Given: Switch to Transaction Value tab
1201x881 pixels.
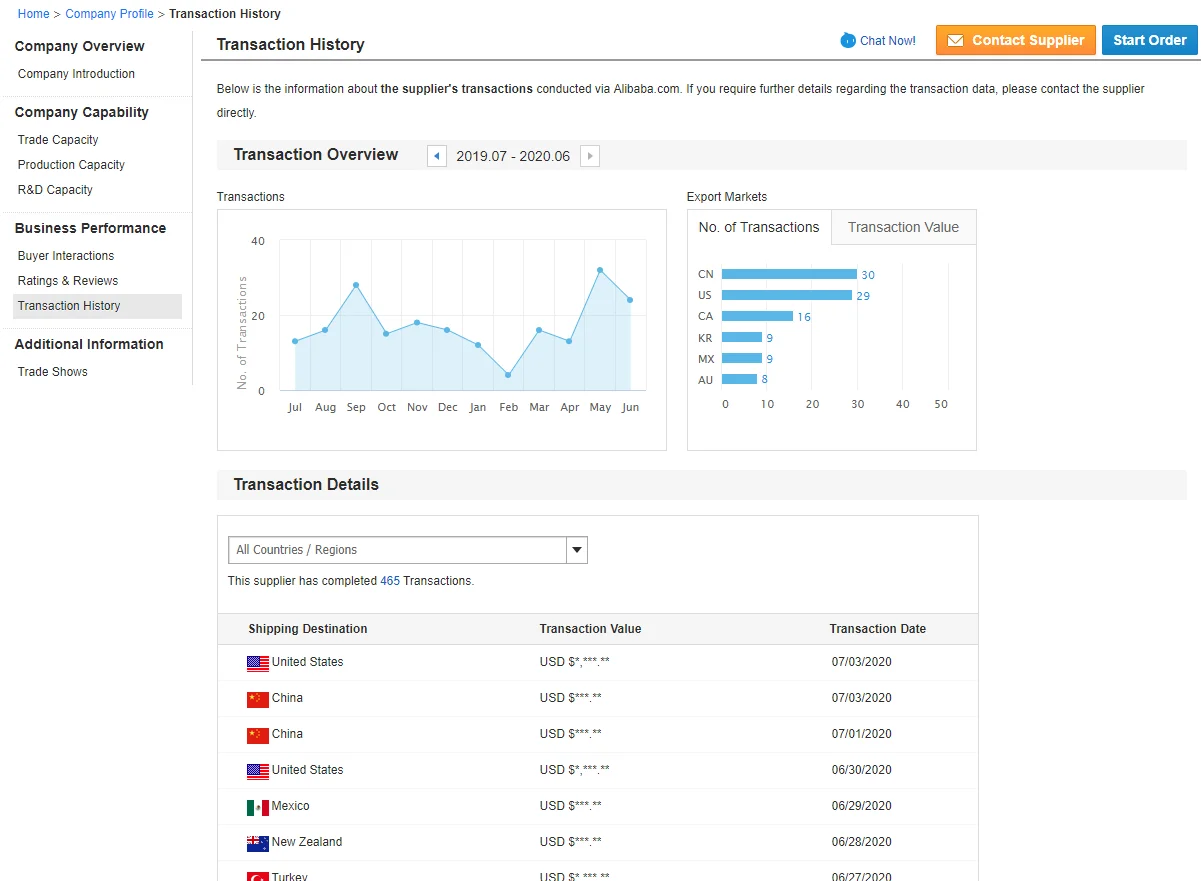Looking at the screenshot, I should 903,227.
